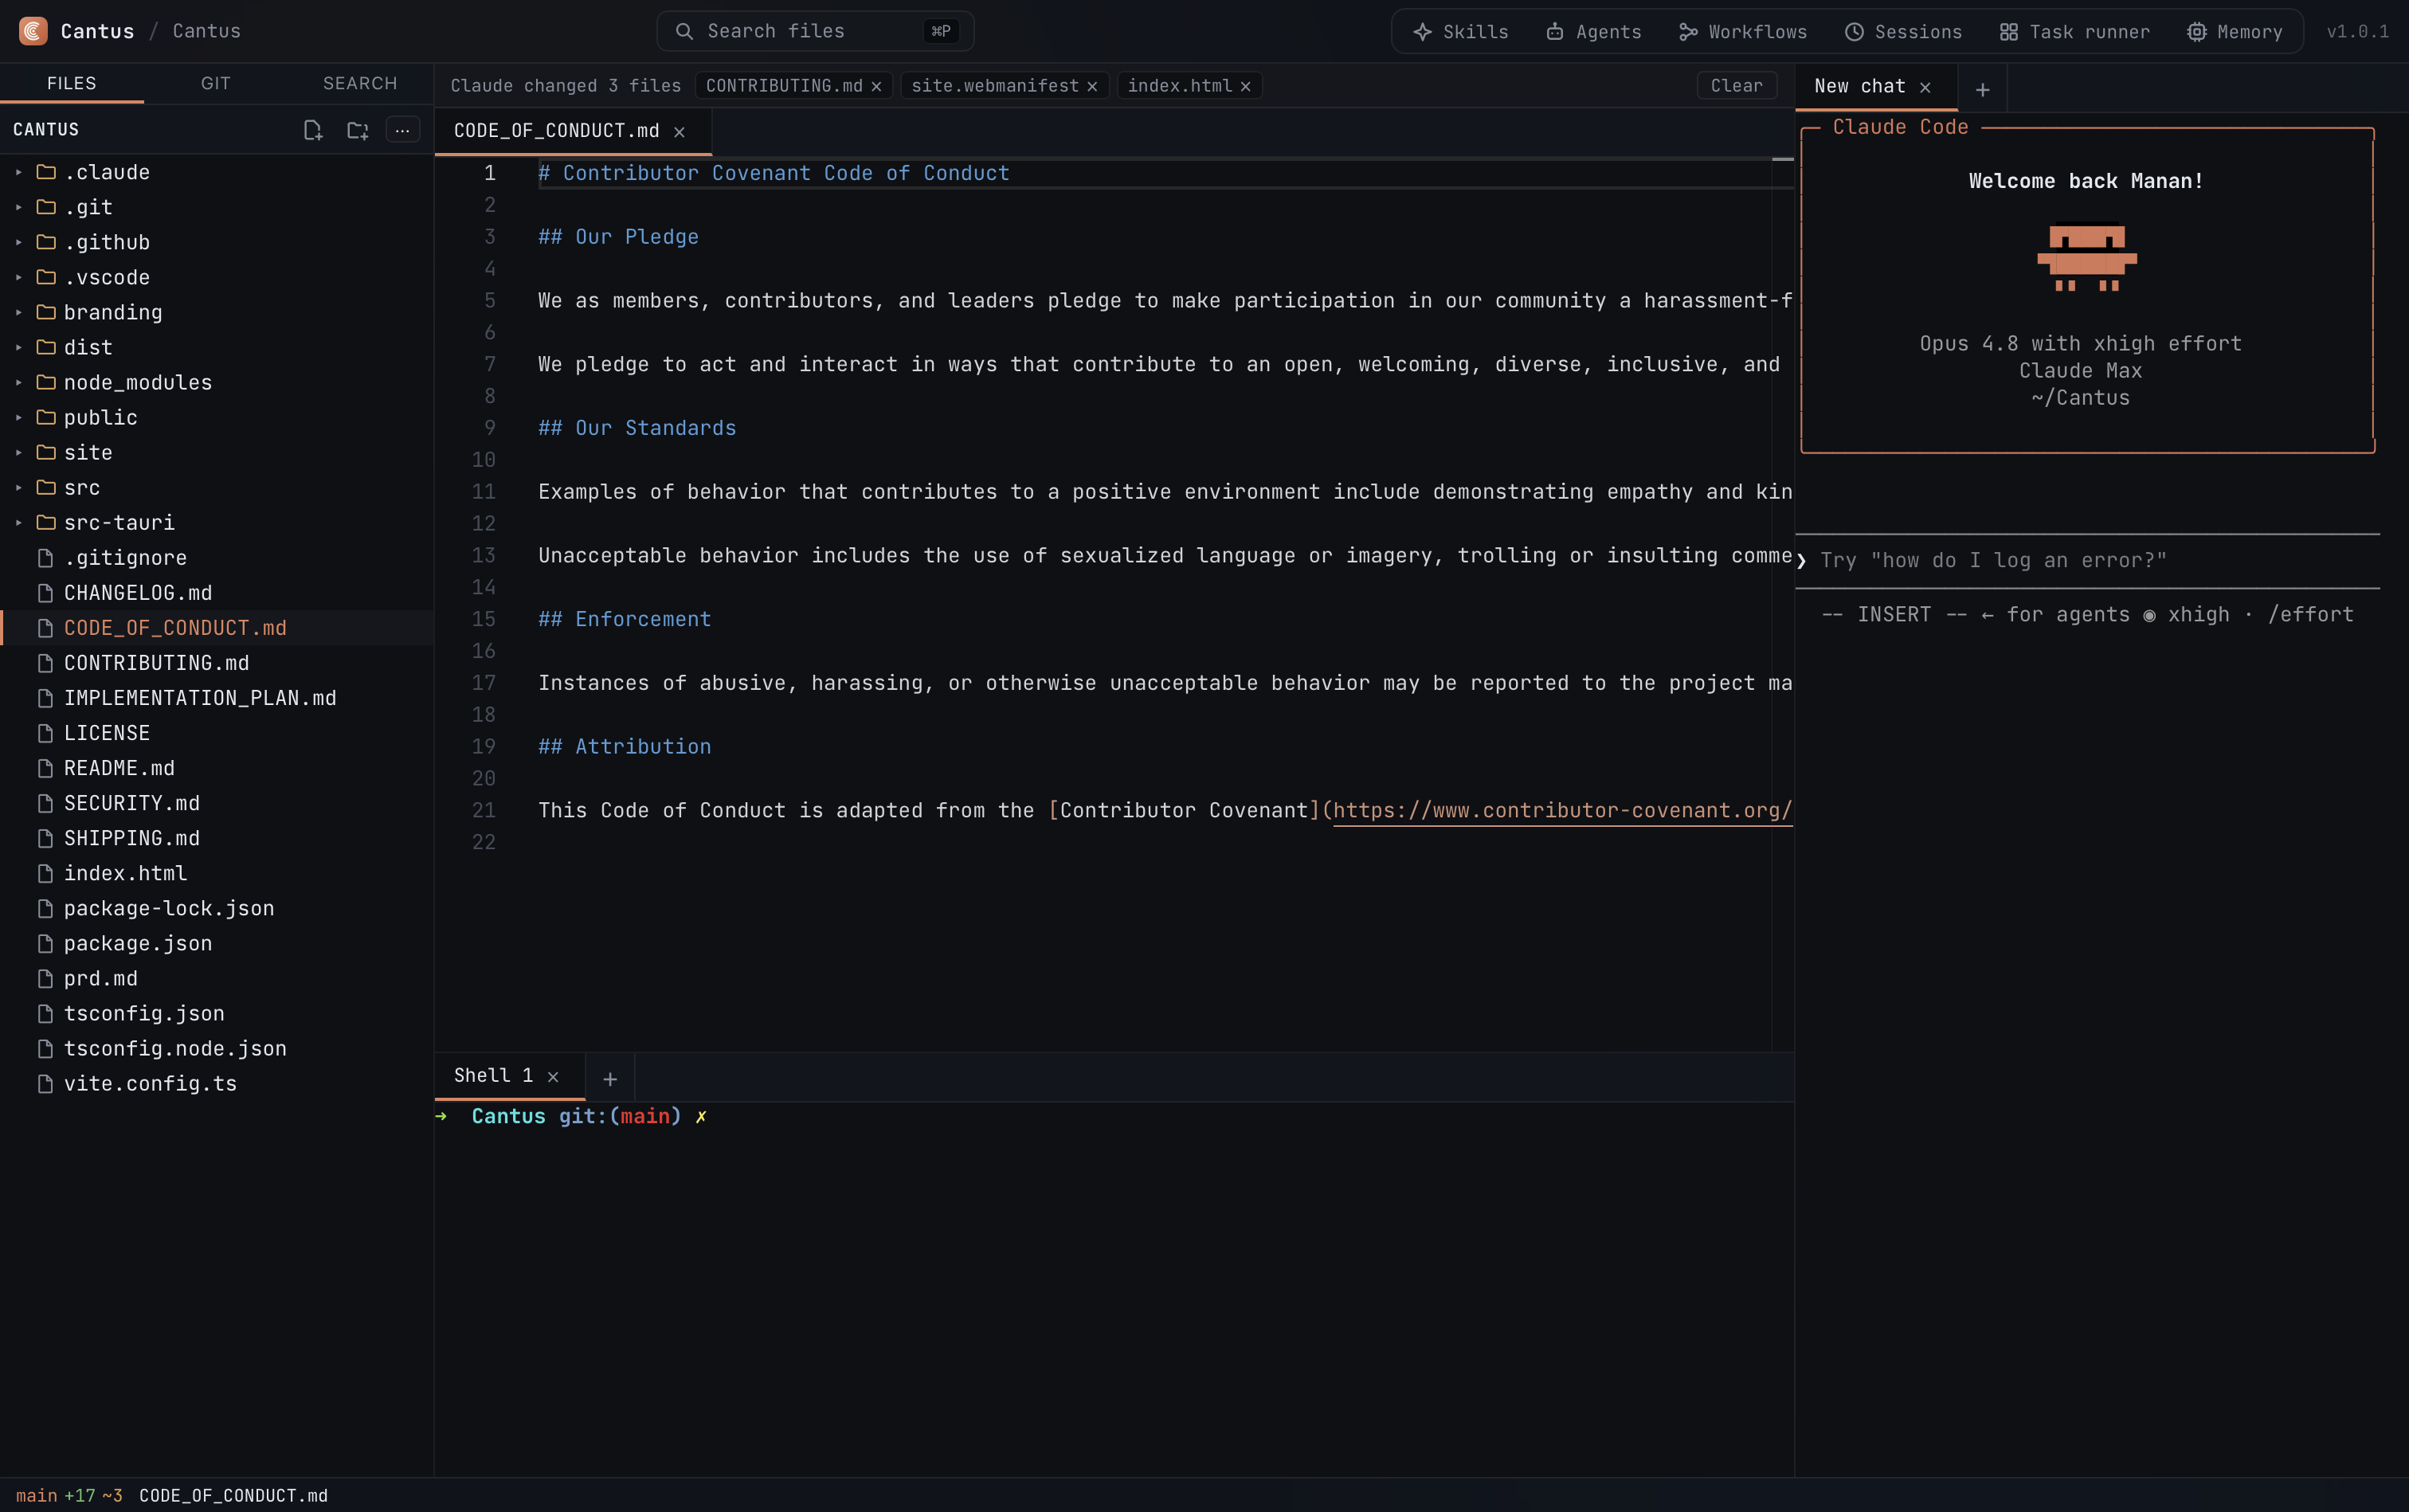This screenshot has height=1512, width=2409.
Task: Click the Cantus app logo icon
Action: pos(33,31)
